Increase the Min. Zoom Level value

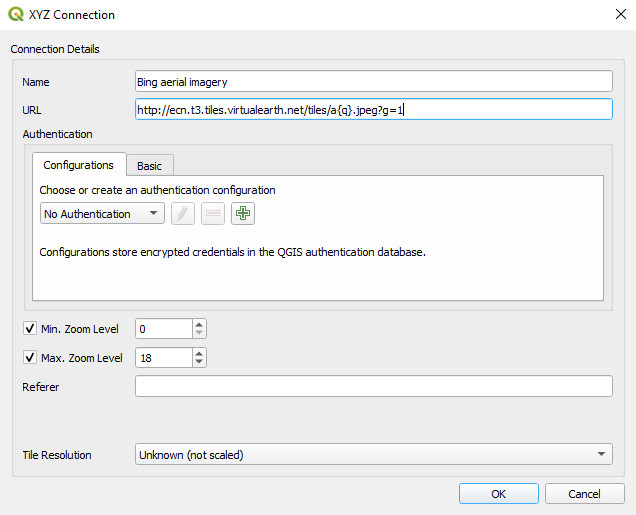(x=199, y=324)
